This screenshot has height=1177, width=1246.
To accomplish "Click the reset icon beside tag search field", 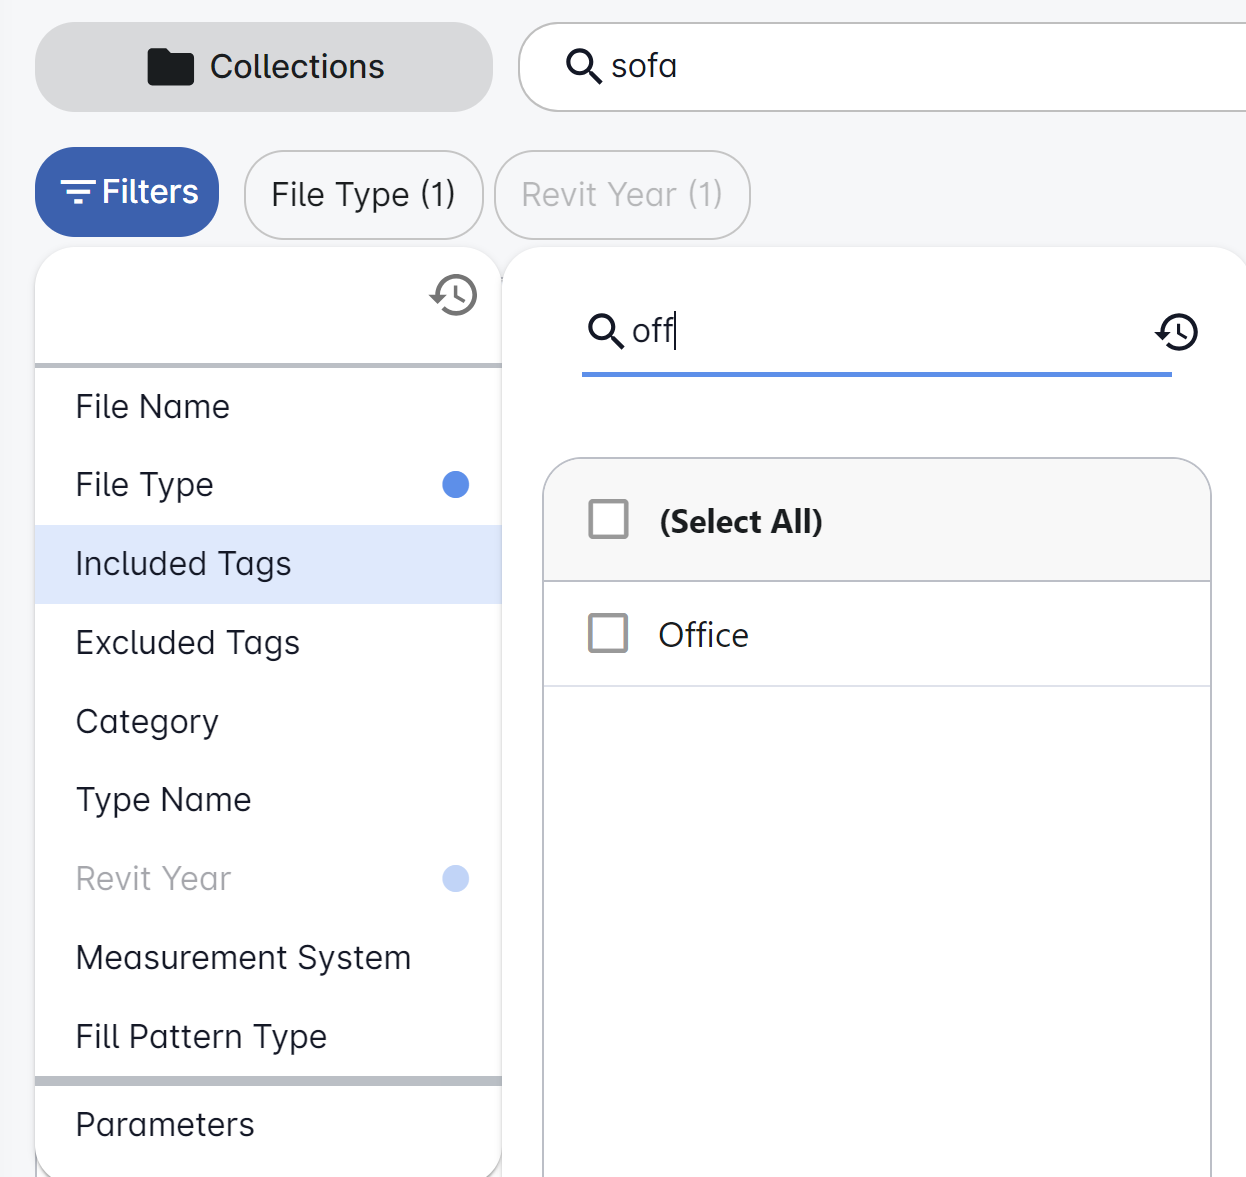I will click(1177, 332).
